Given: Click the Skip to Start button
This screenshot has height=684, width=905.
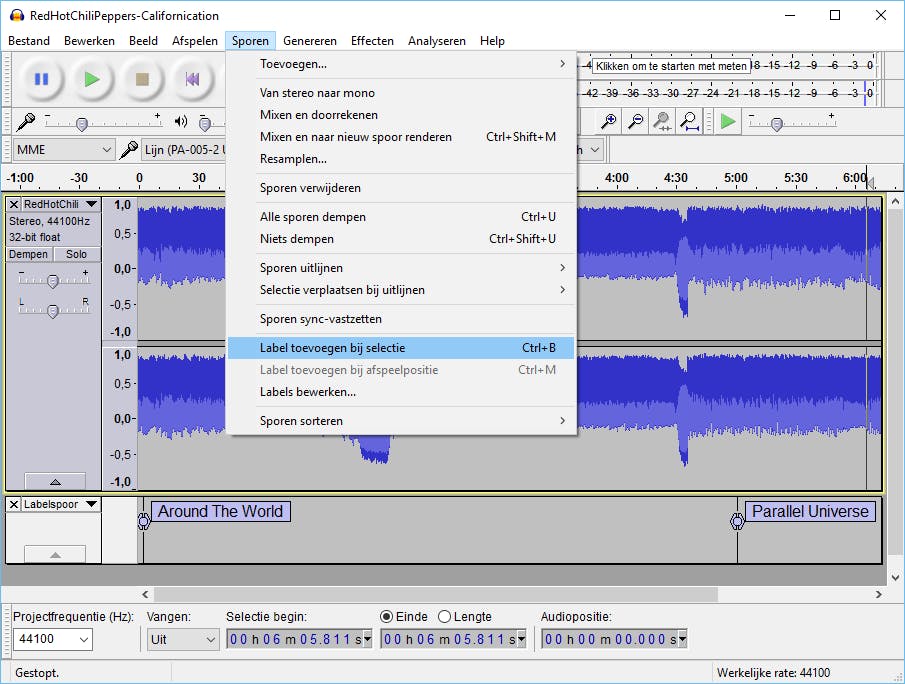Looking at the screenshot, I should [192, 79].
